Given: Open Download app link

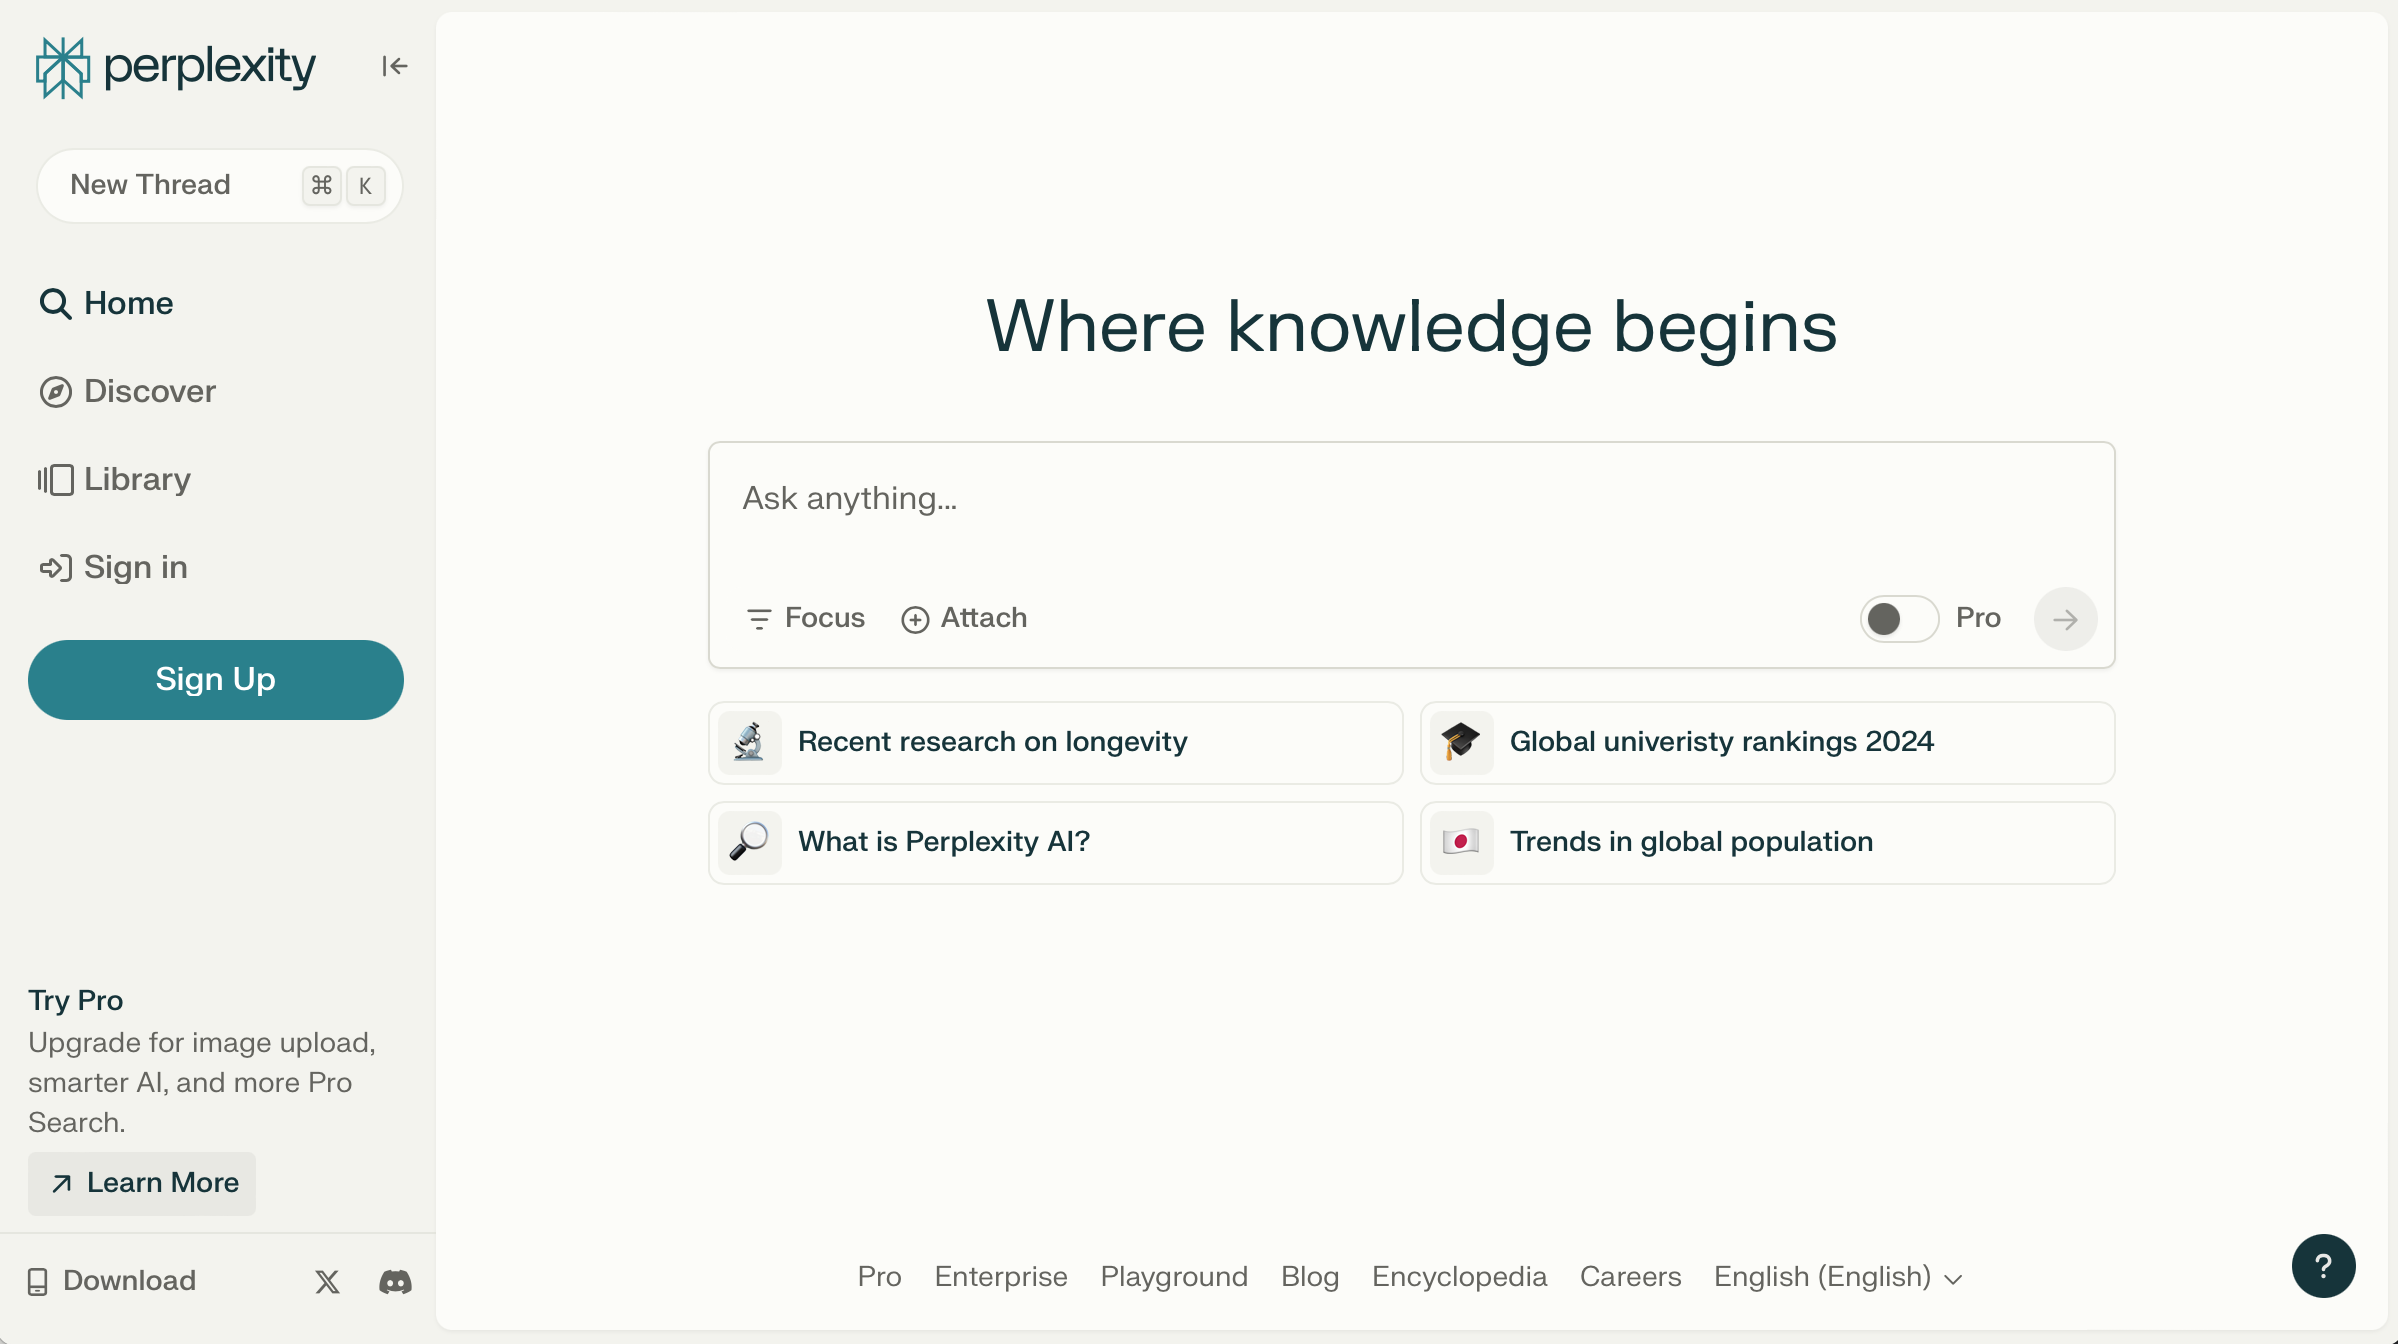Looking at the screenshot, I should pos(111,1281).
